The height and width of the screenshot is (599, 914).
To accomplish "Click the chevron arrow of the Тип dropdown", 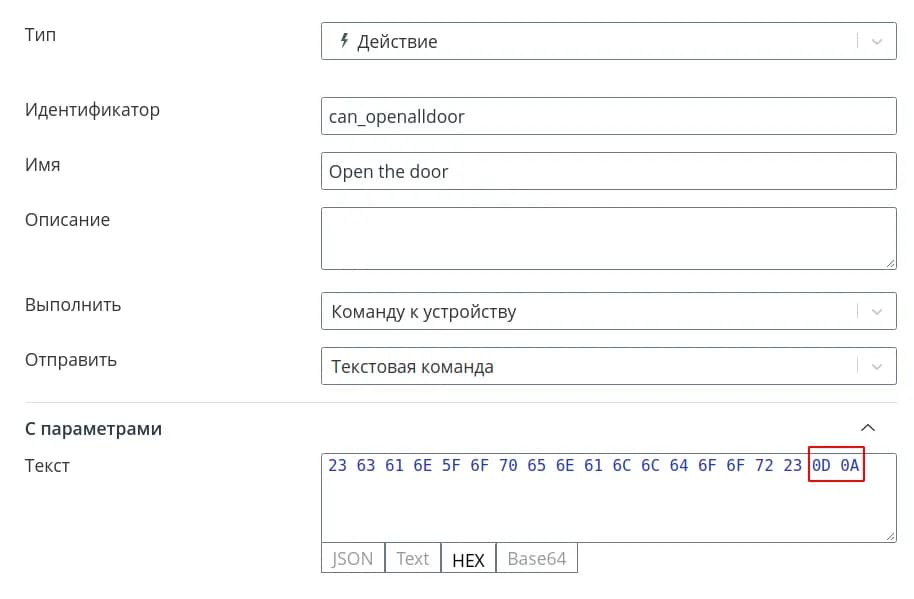I will (877, 42).
